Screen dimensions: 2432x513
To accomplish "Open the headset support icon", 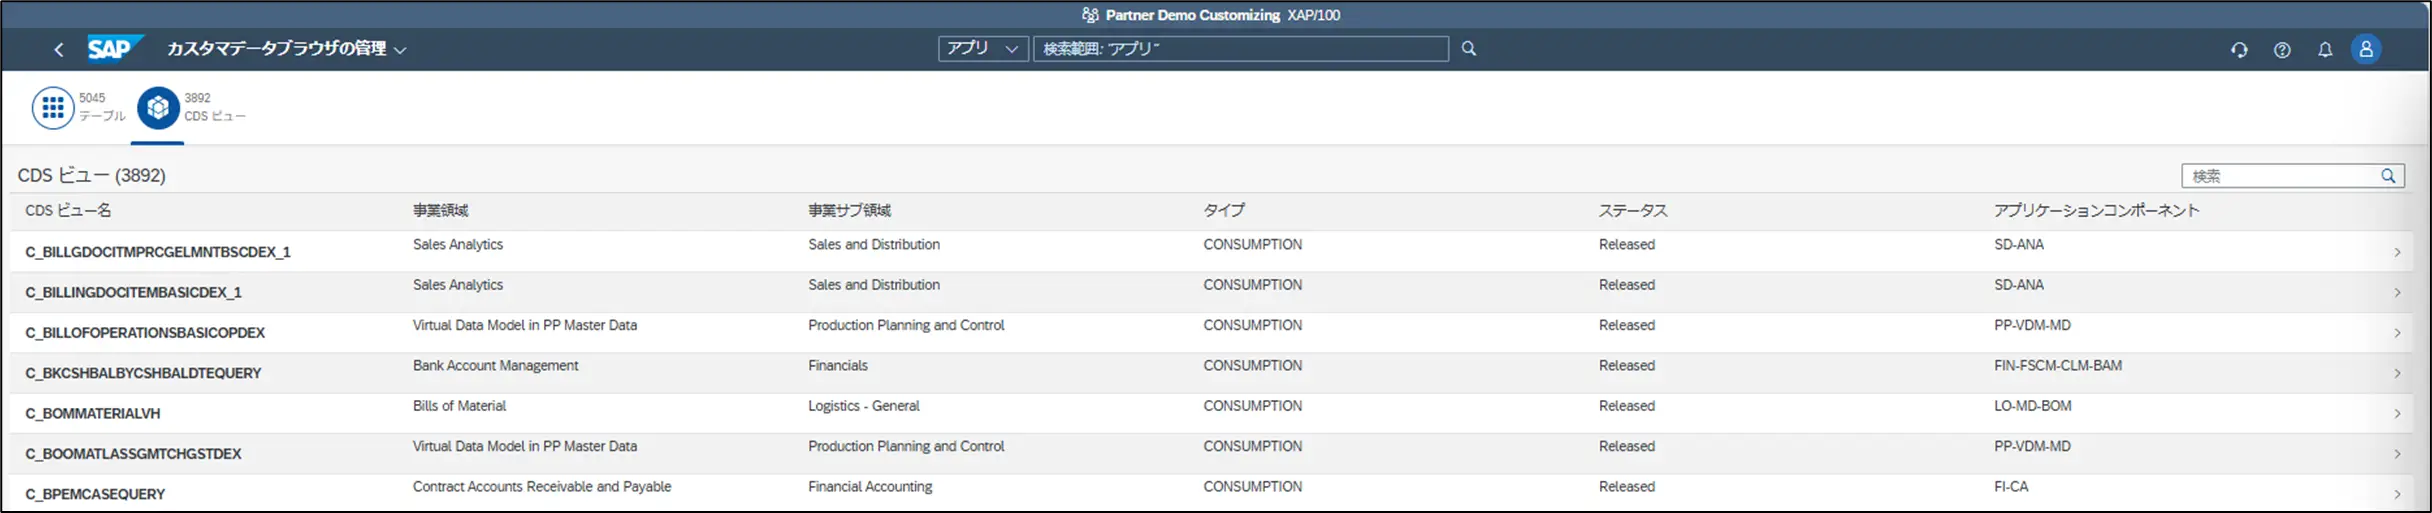I will tap(2239, 50).
